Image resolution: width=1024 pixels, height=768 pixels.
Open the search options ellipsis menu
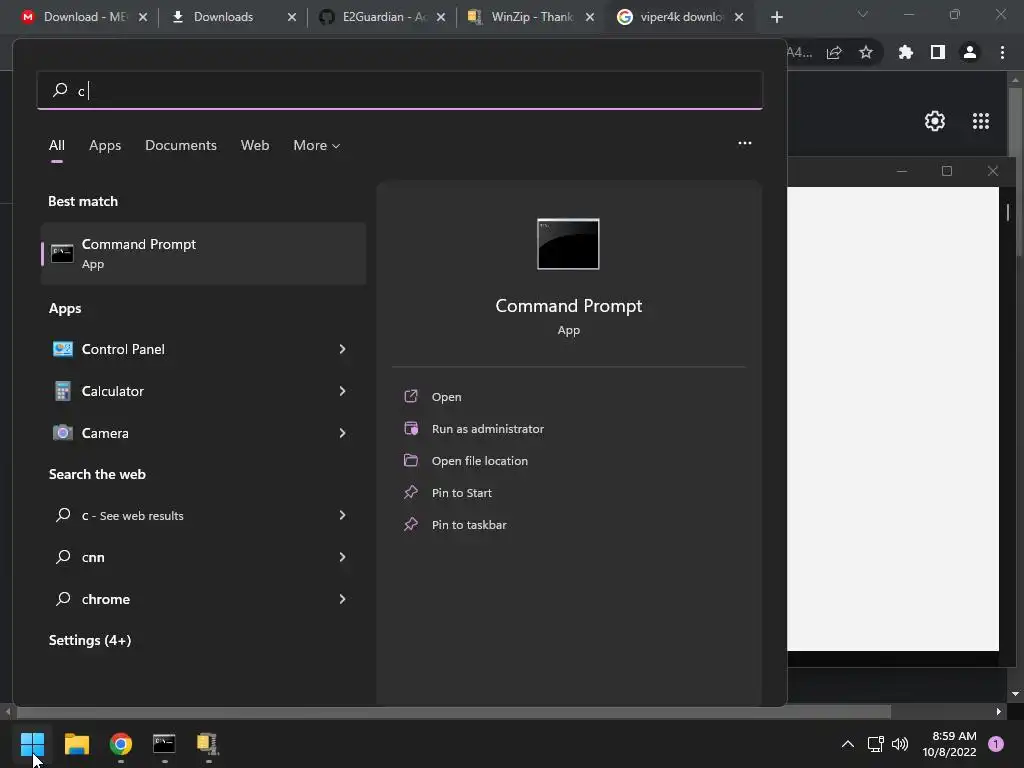click(744, 143)
